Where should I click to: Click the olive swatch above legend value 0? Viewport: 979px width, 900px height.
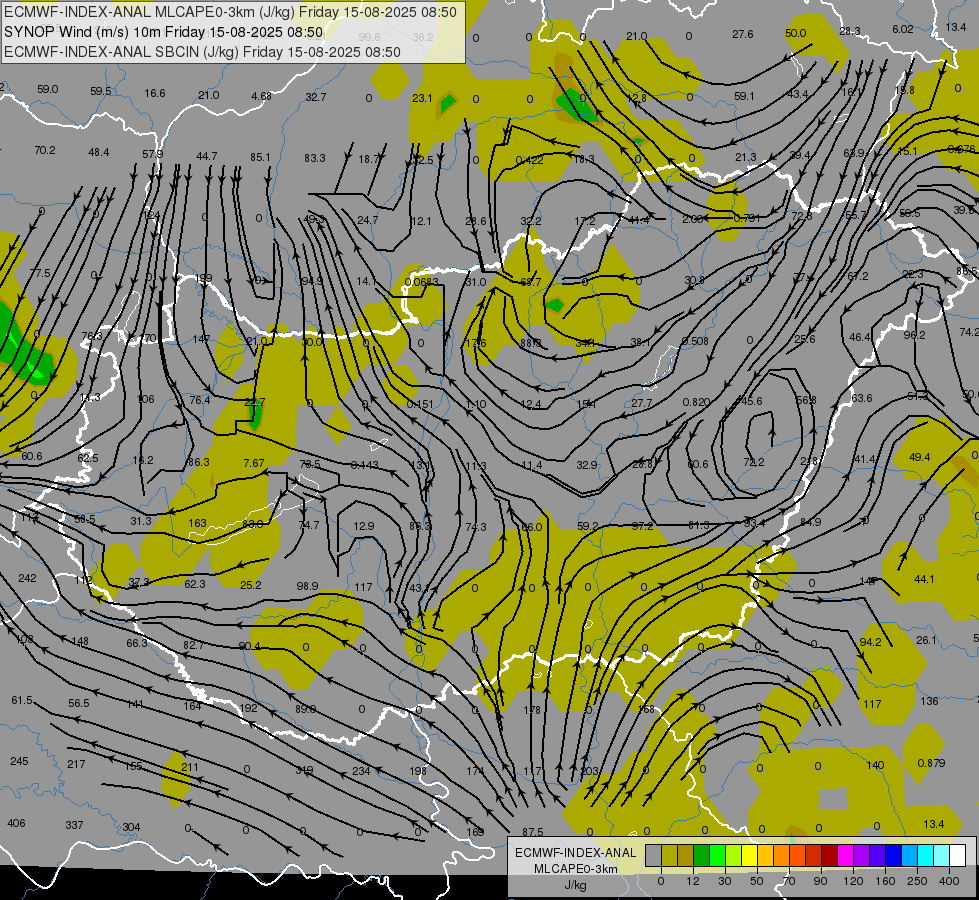point(669,855)
